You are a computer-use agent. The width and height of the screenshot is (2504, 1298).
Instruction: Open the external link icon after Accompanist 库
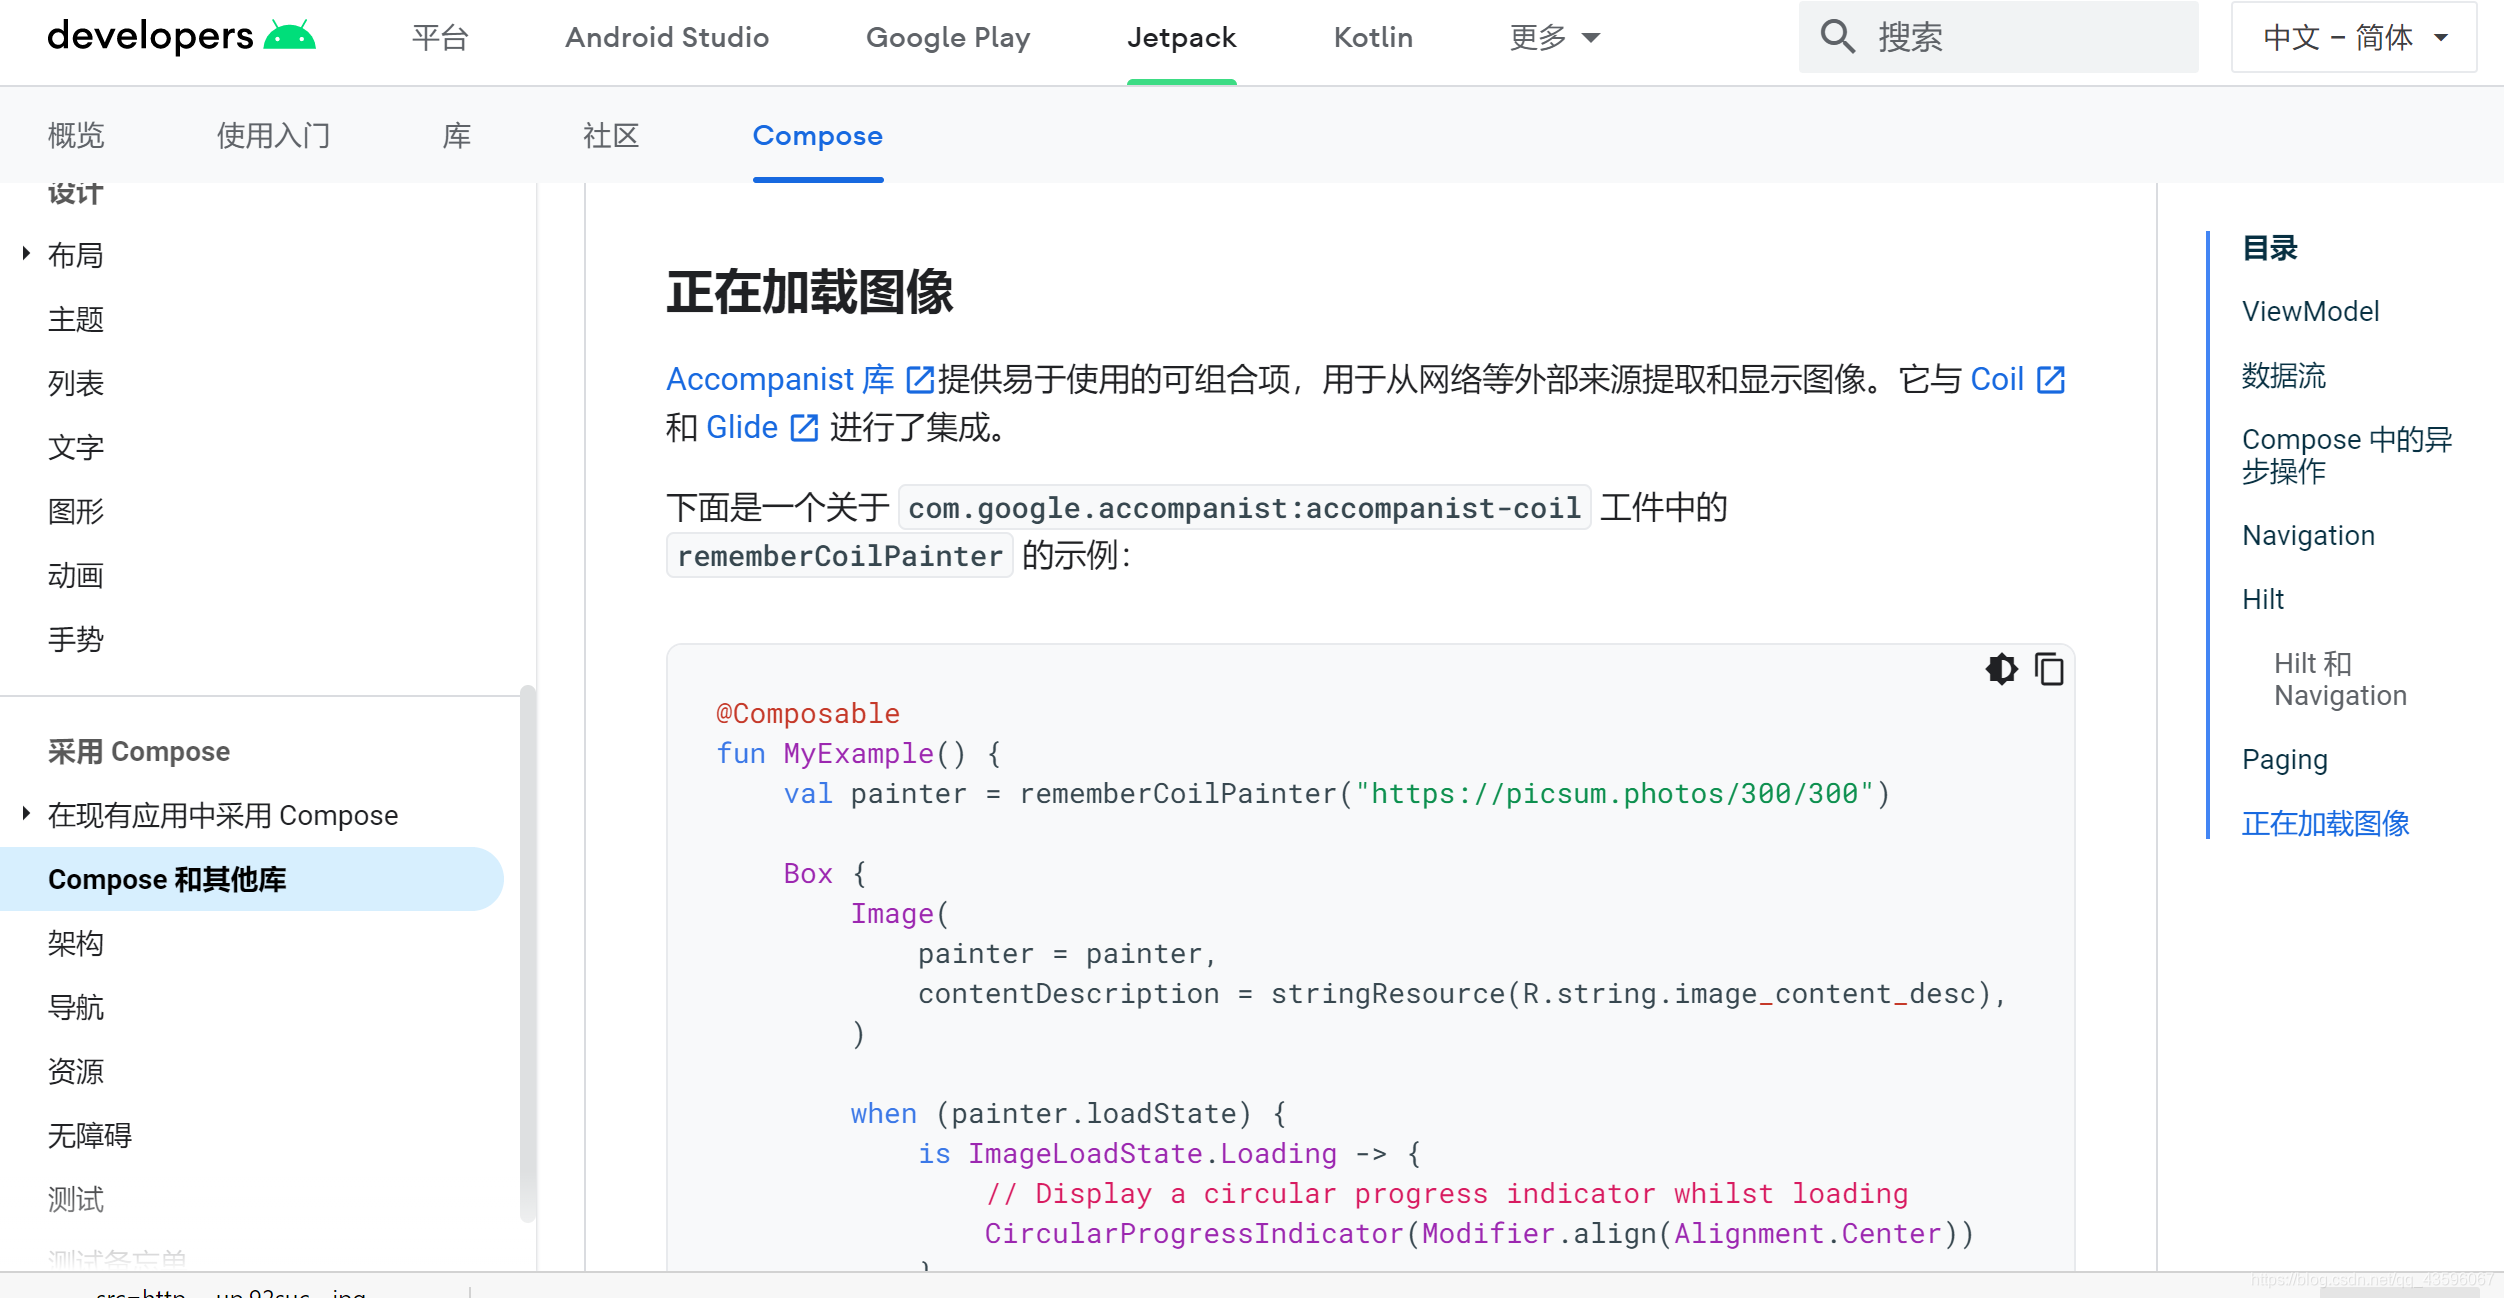click(919, 380)
